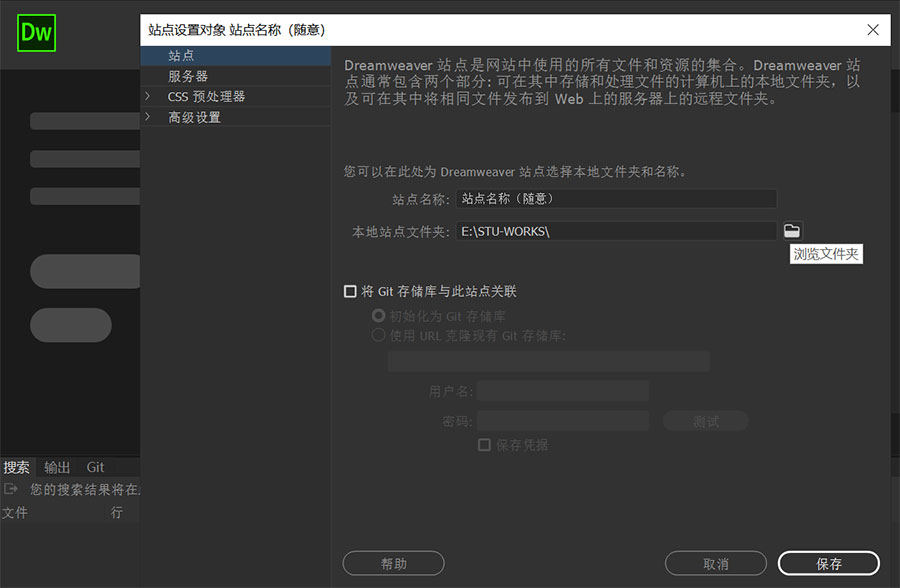Click the browse folder icon

792,231
